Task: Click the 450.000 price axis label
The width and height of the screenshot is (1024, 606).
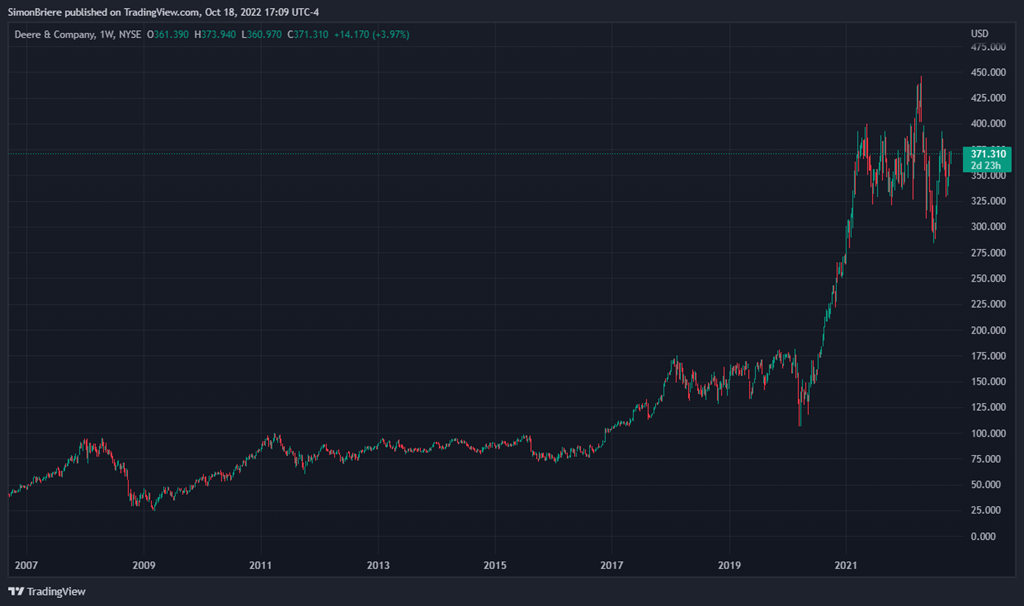Action: (988, 73)
